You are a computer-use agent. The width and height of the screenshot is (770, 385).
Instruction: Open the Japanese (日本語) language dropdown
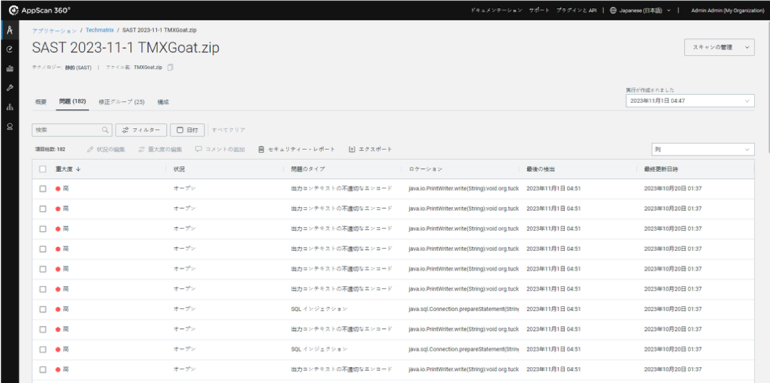coord(640,10)
